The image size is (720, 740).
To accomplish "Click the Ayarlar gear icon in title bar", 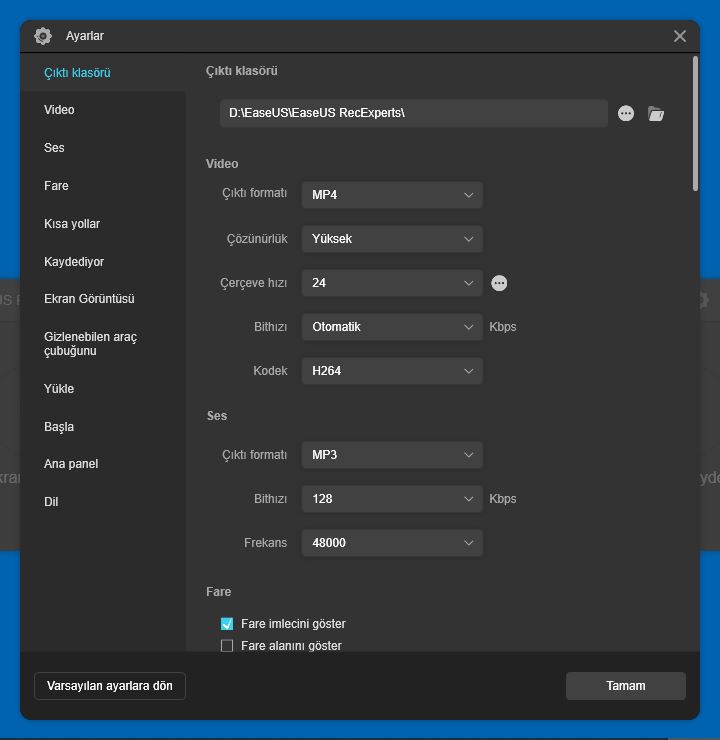I will [43, 36].
